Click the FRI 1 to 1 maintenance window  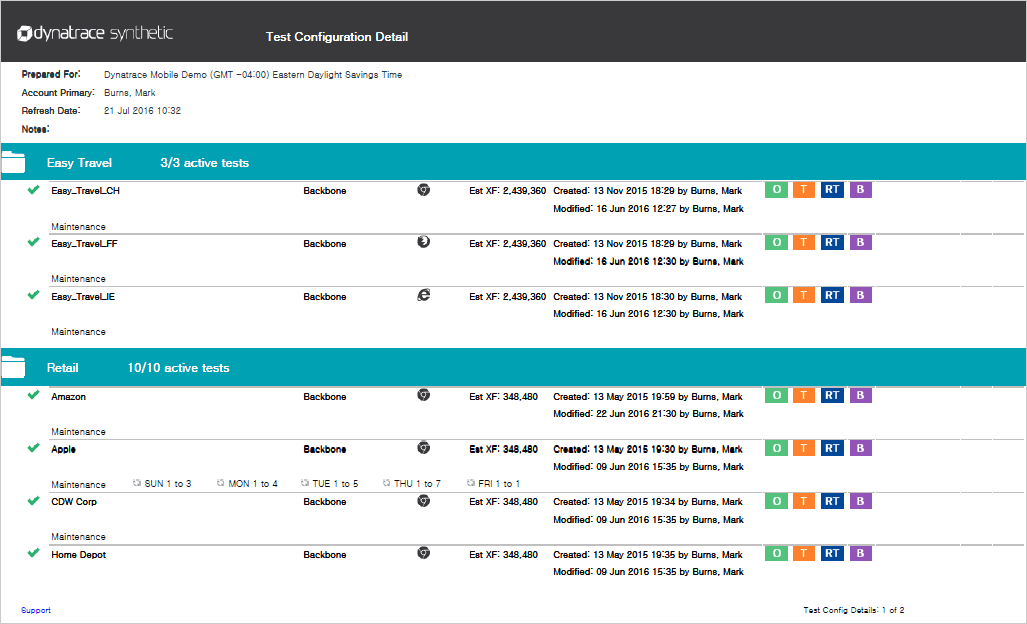[x=493, y=484]
